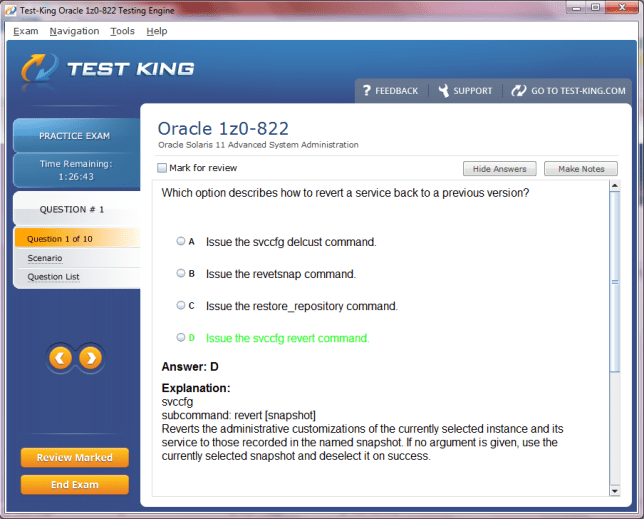This screenshot has height=519, width=644.
Task: Select answer D radio button
Action: point(181,337)
